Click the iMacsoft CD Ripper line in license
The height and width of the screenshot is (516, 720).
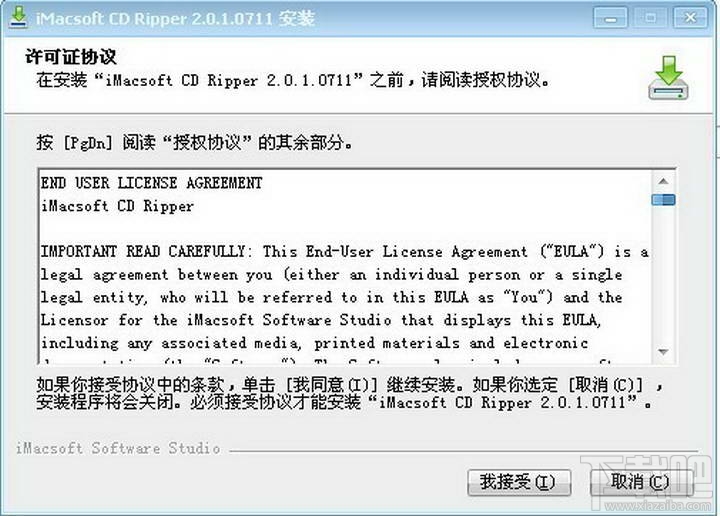[x=118, y=206]
